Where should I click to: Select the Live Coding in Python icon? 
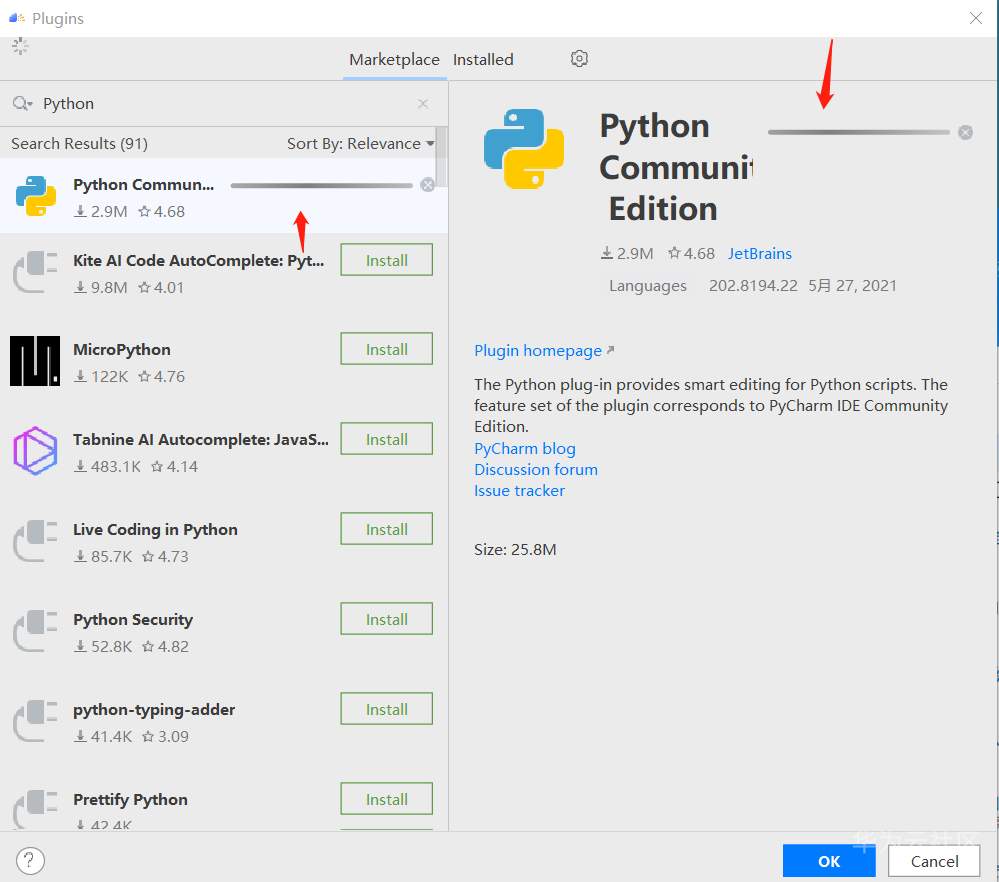pyautogui.click(x=36, y=541)
